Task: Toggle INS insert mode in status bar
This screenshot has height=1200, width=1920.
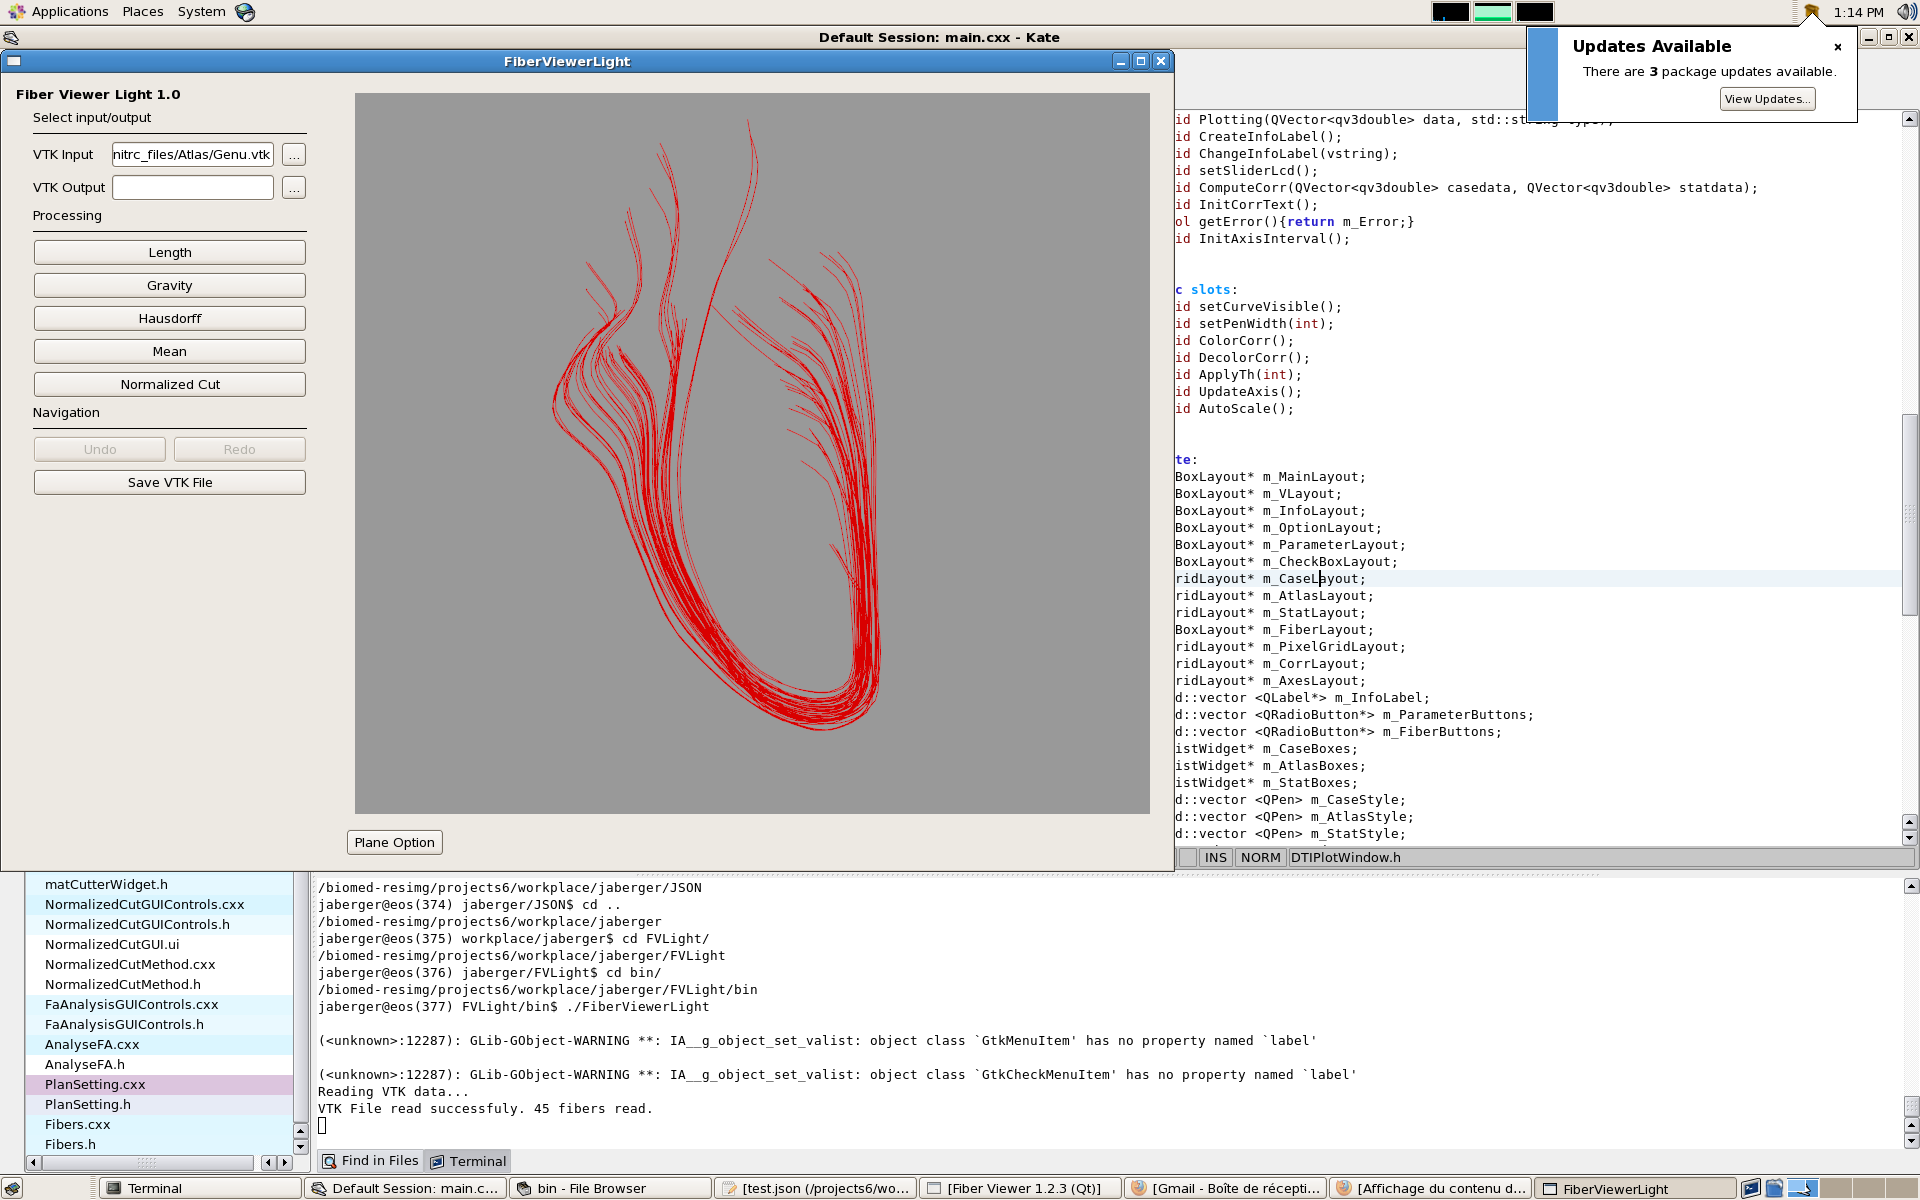Action: click(1215, 858)
